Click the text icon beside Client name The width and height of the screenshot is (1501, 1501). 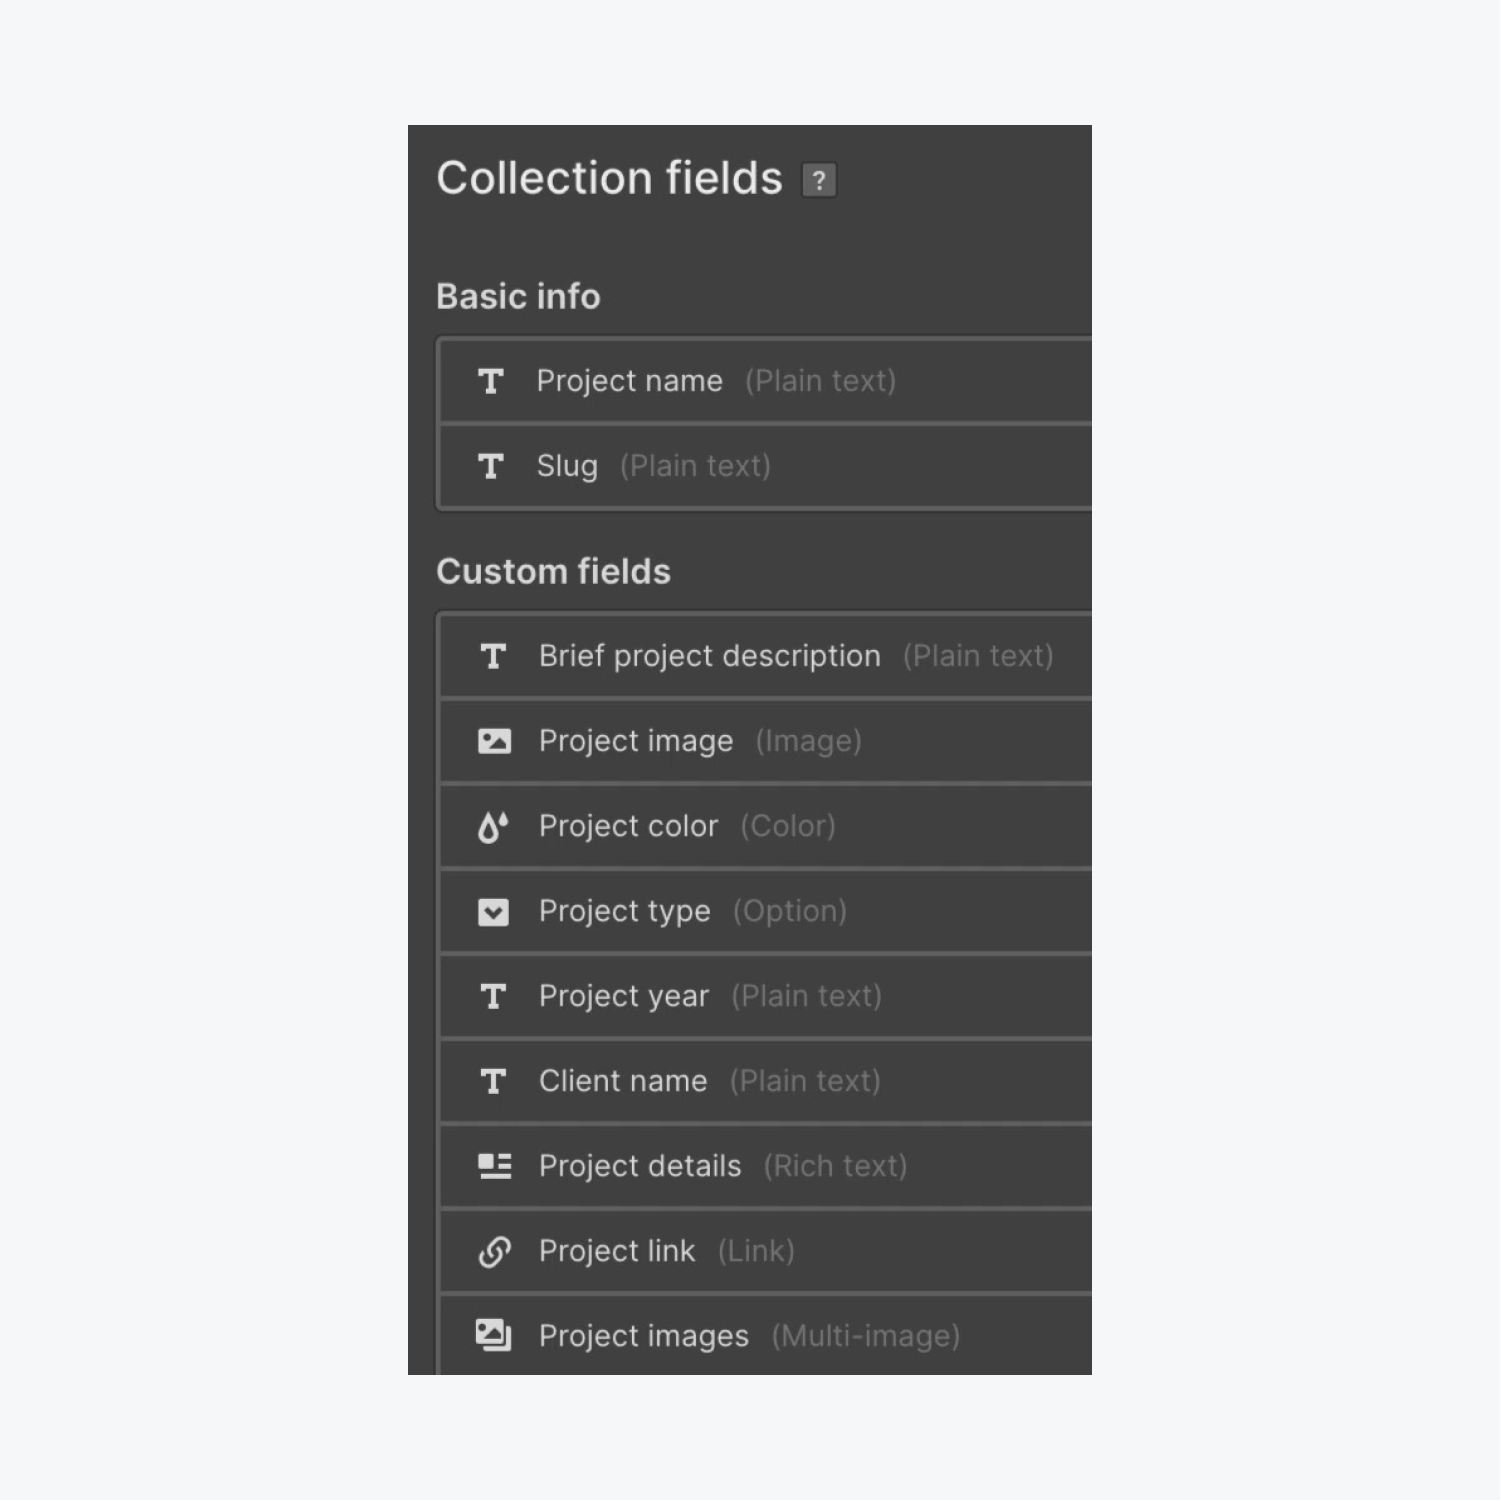click(493, 1081)
